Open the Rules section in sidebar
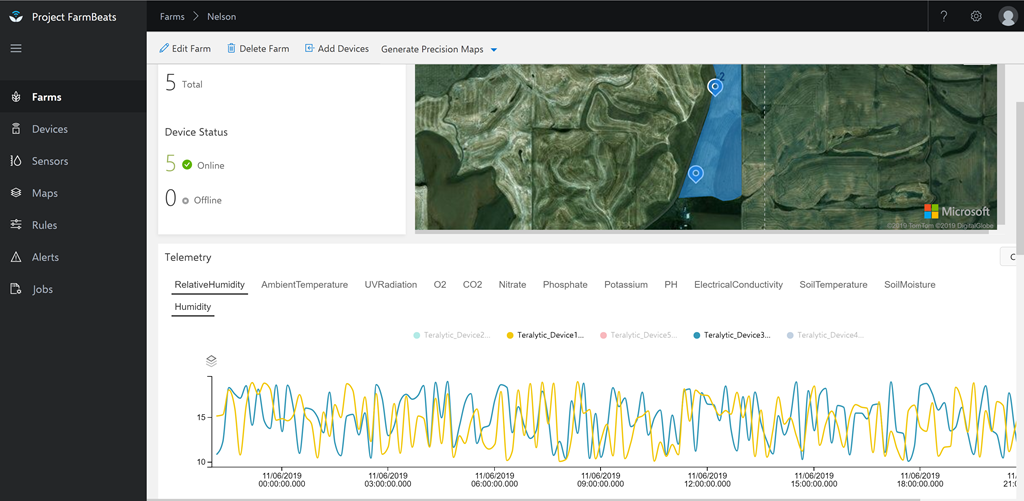The height and width of the screenshot is (501, 1024). click(73, 225)
